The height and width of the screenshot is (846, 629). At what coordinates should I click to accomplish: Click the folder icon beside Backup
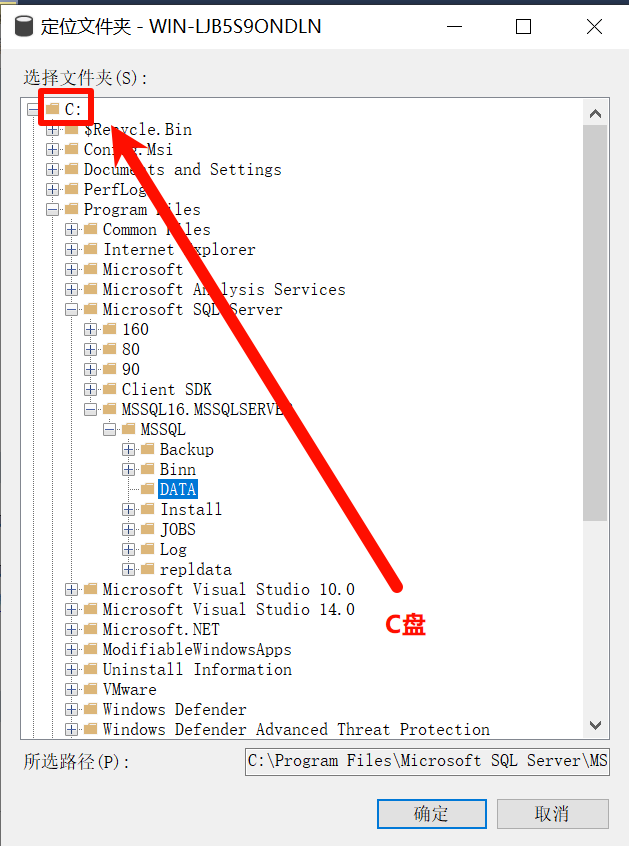(147, 449)
